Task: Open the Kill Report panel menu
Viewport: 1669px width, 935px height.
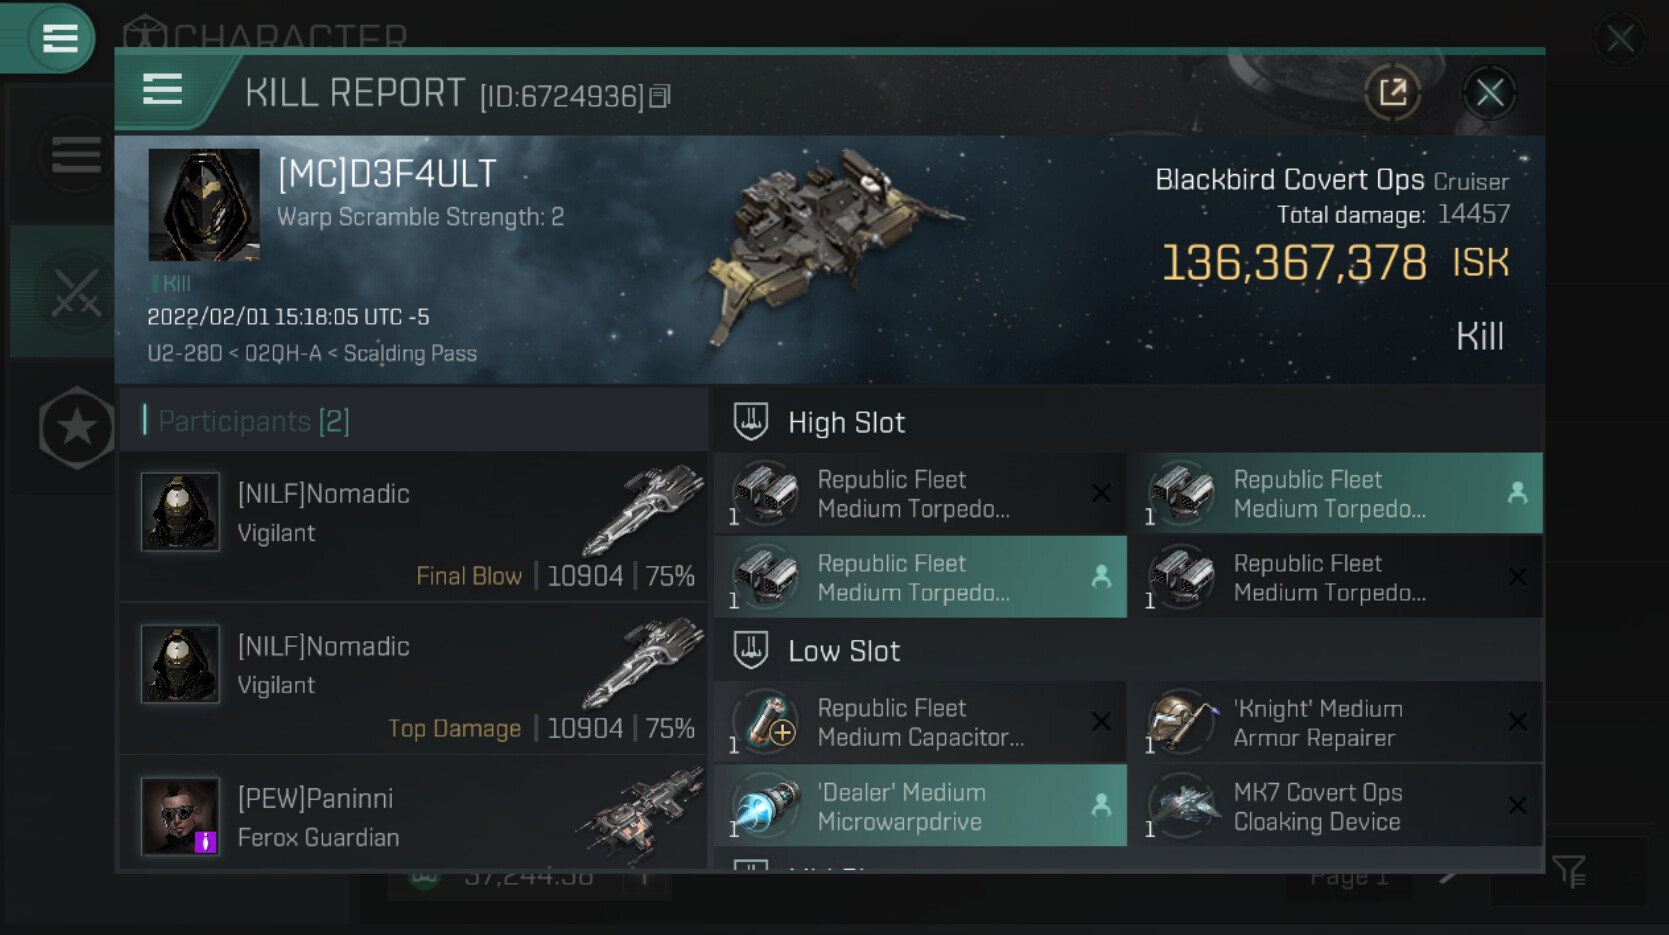Action: coord(162,90)
